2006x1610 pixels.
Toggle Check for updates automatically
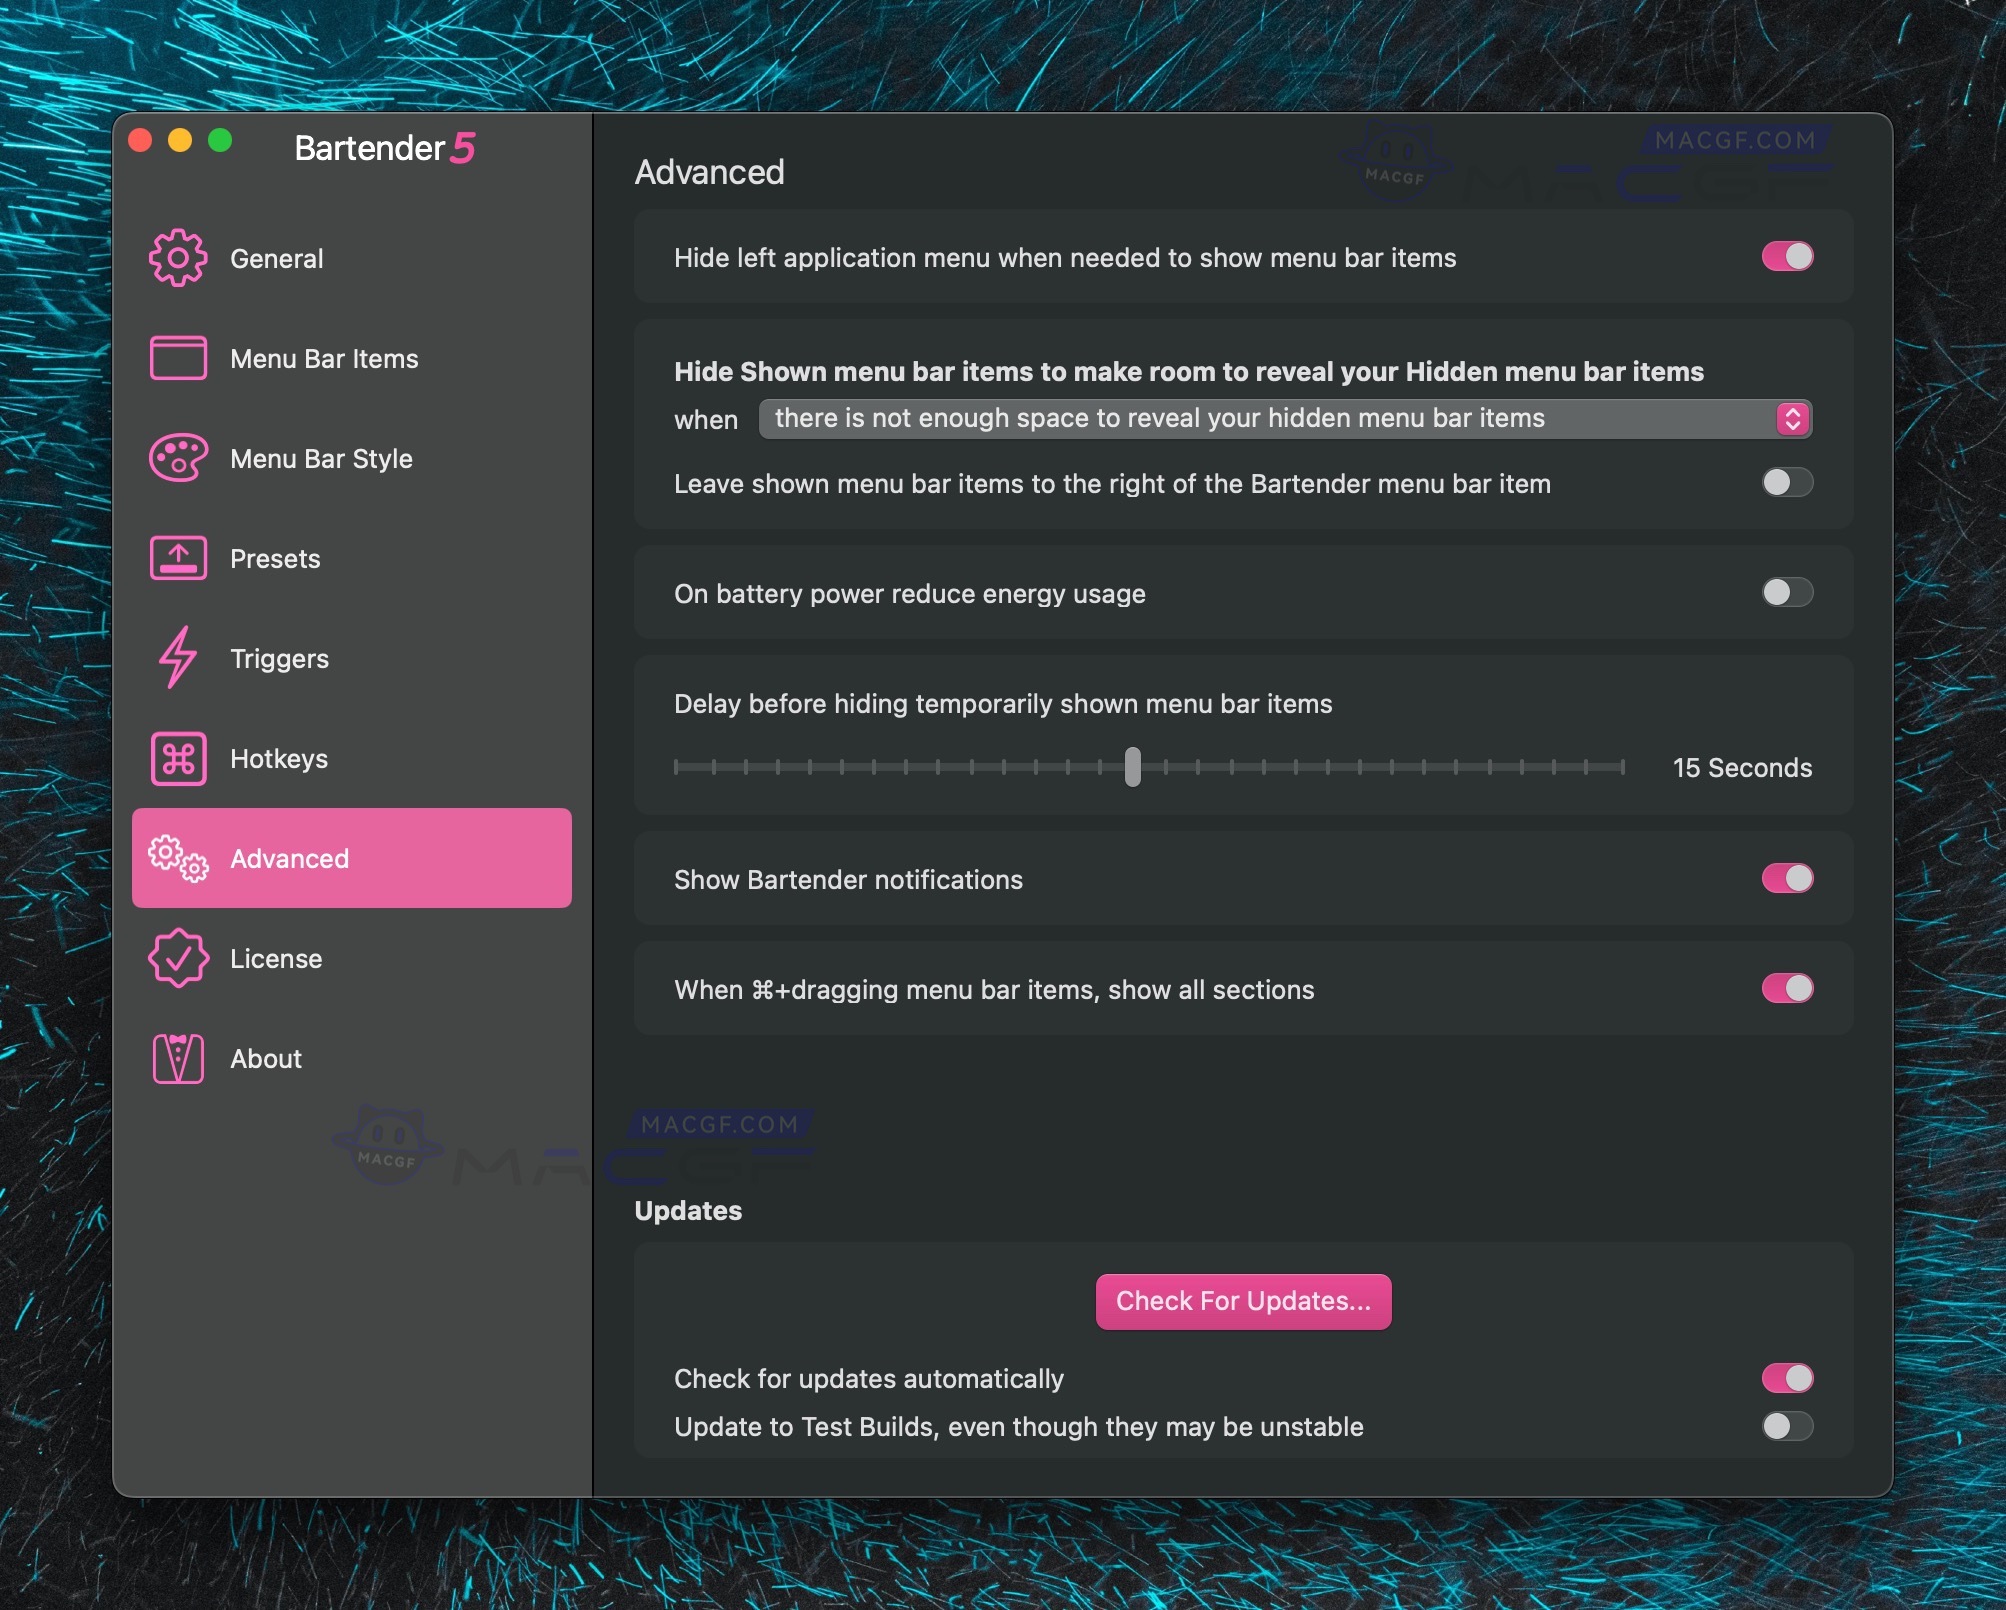point(1787,1378)
